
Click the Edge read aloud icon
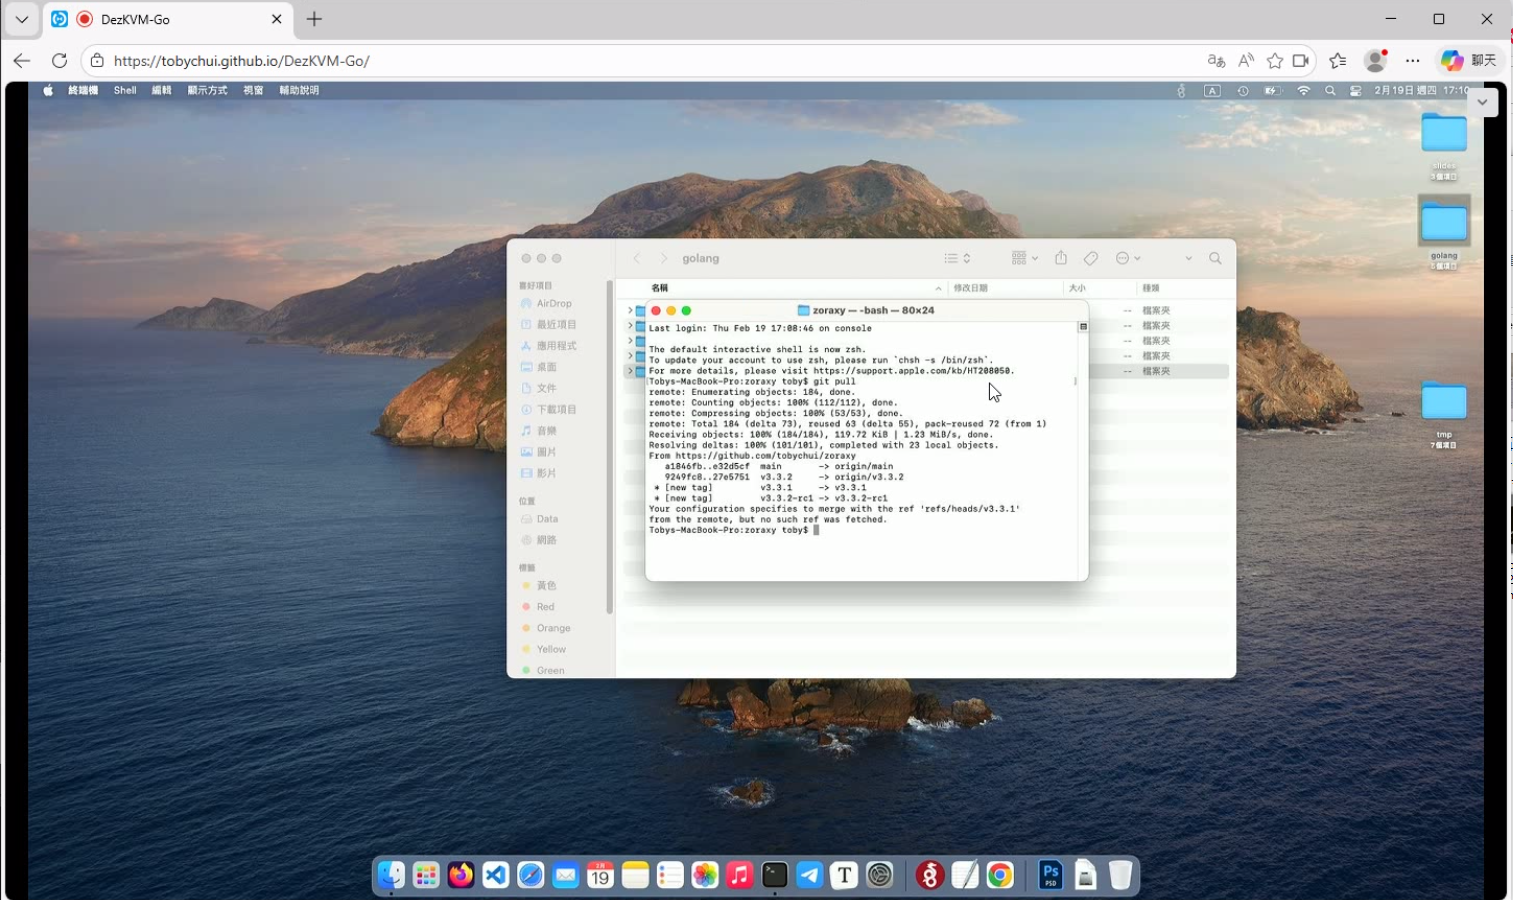[1246, 61]
